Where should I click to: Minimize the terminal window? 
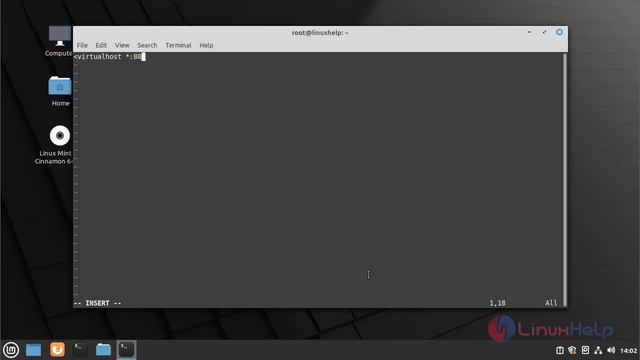pyautogui.click(x=529, y=32)
